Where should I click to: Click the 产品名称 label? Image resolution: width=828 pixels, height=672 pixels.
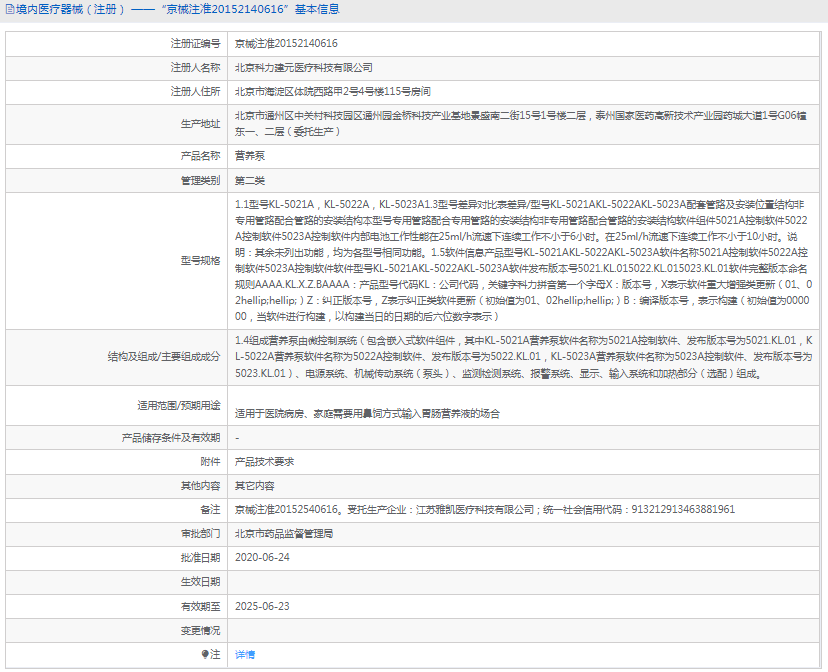pos(201,156)
